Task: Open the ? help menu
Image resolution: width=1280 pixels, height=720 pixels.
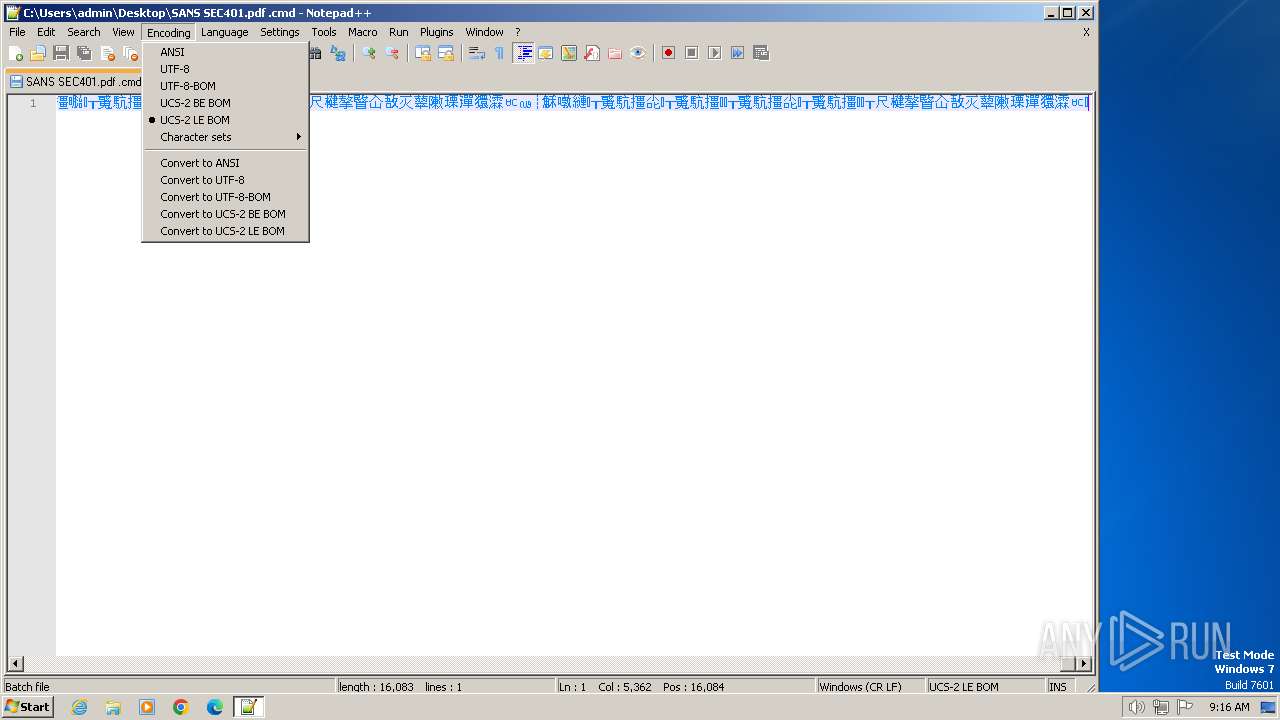Action: tap(517, 32)
